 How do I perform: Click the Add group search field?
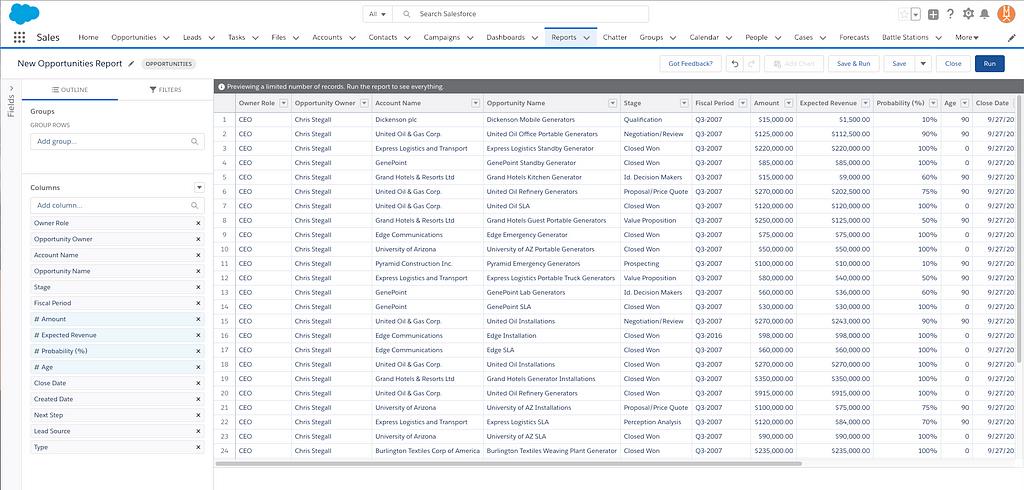[x=117, y=141]
